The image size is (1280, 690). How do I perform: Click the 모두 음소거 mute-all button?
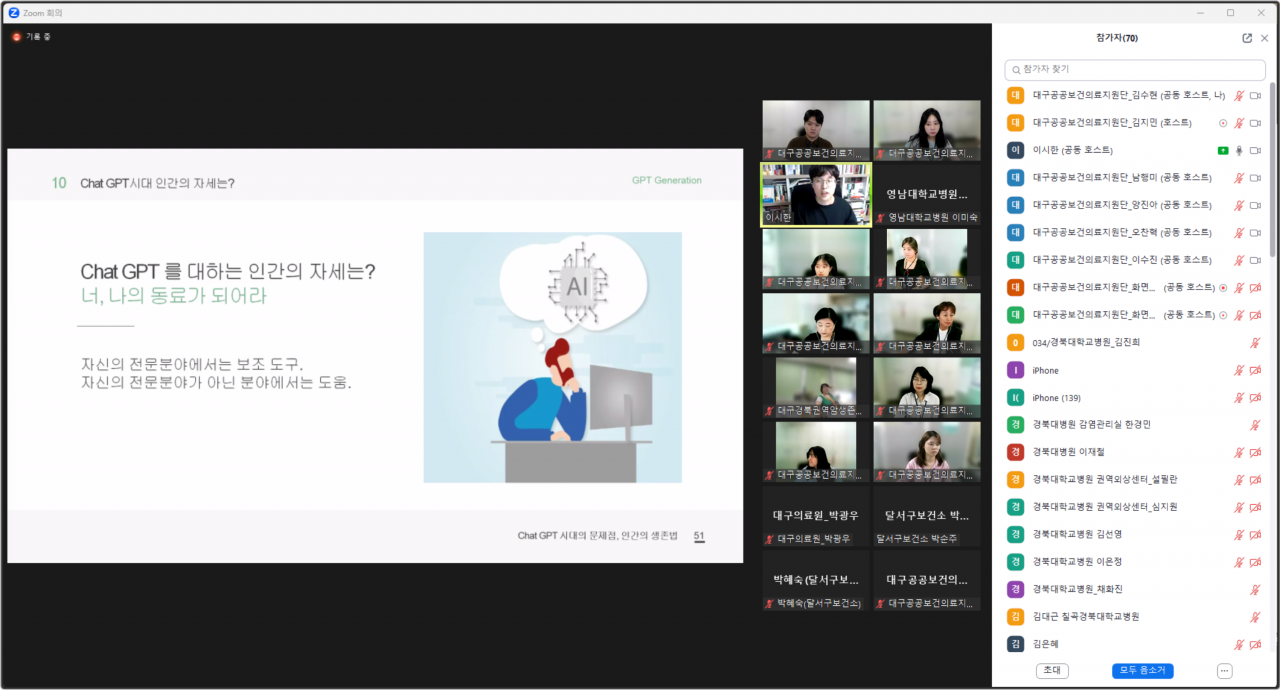(1142, 671)
